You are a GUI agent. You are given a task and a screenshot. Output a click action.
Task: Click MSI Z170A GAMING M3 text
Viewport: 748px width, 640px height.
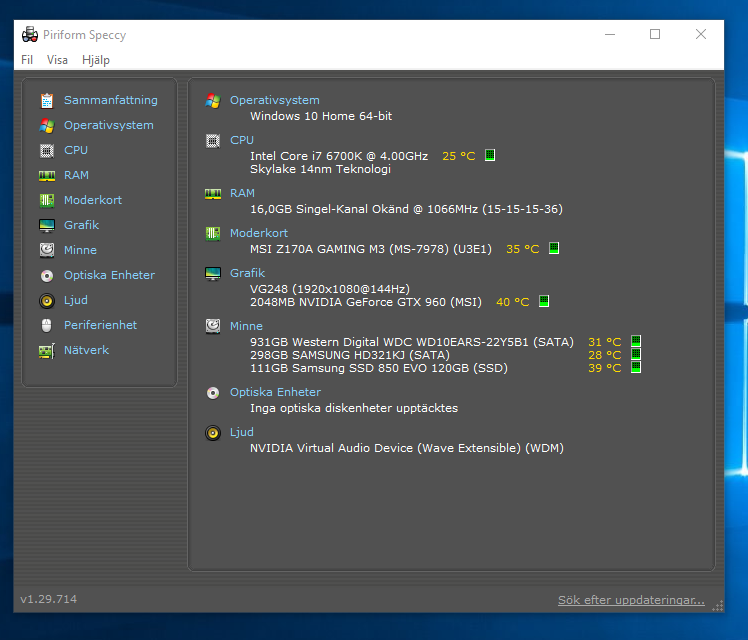[371, 249]
